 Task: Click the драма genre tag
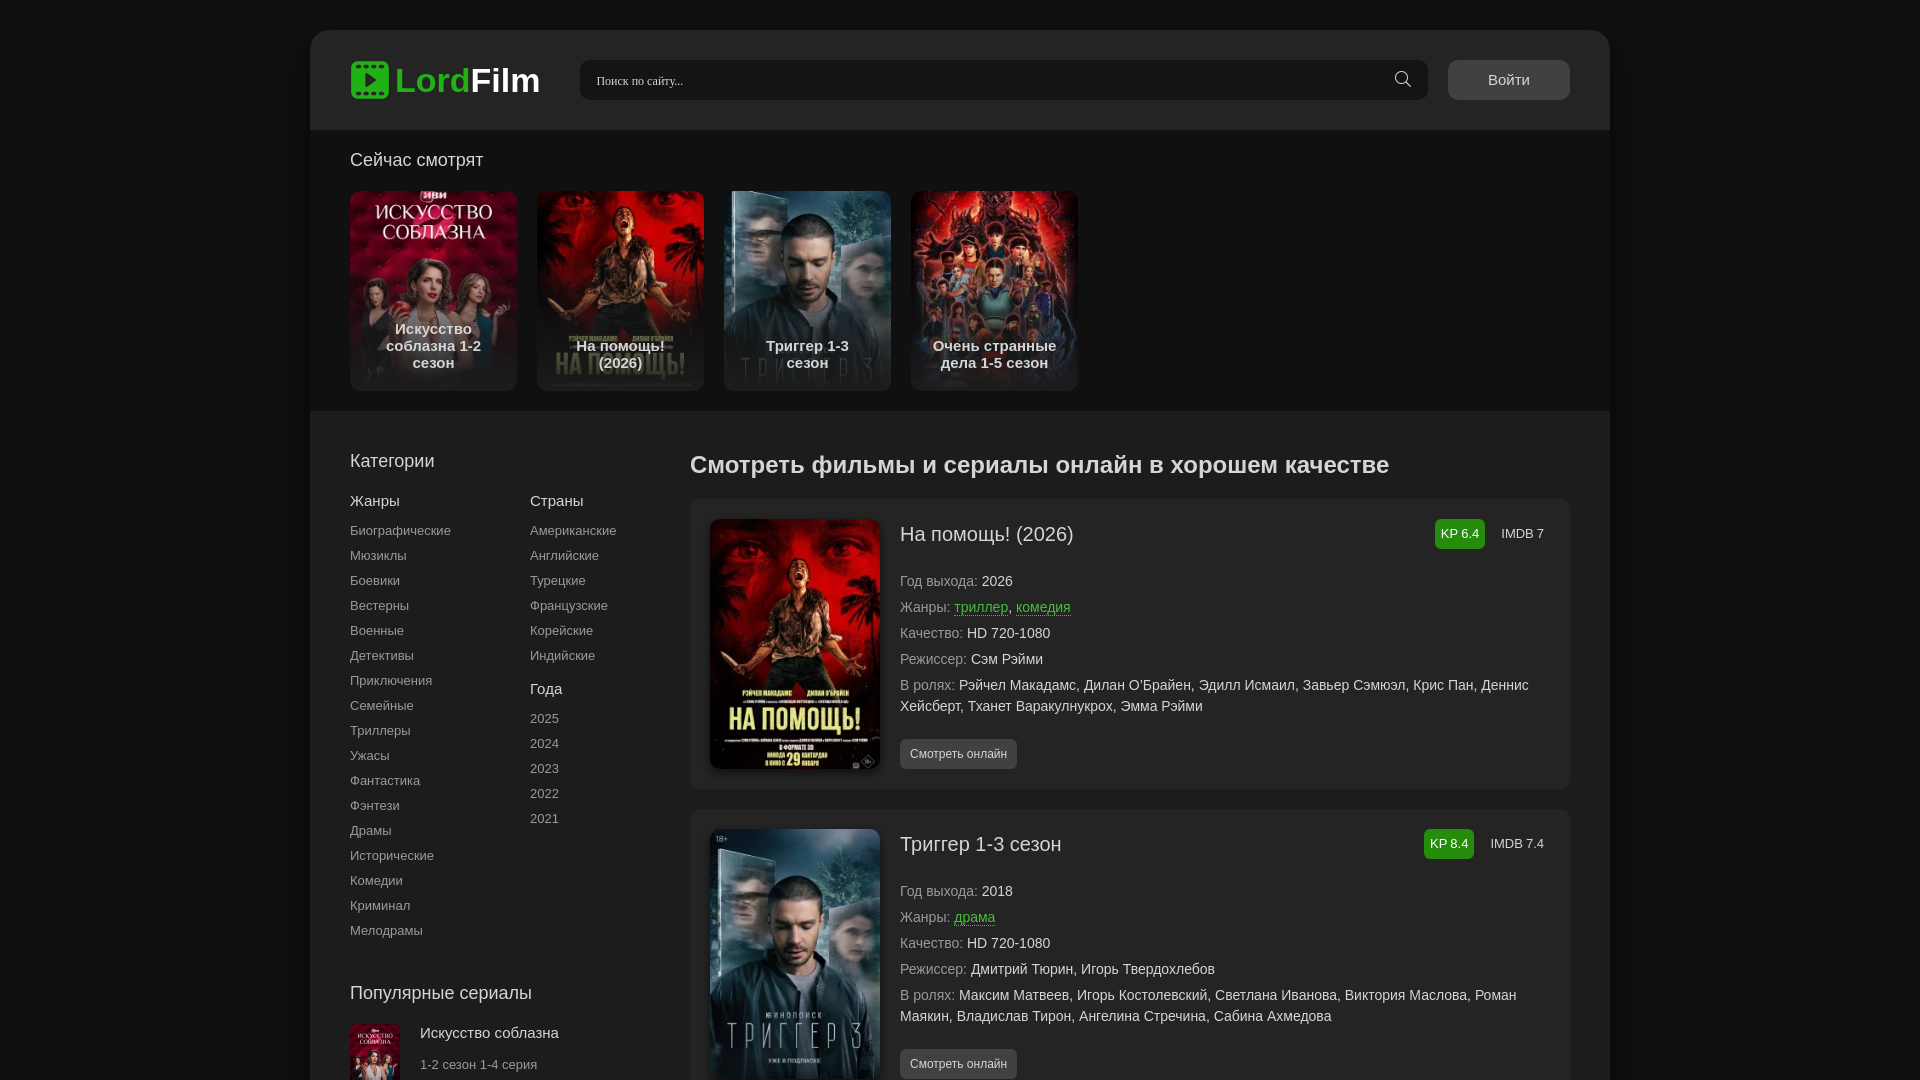point(974,917)
